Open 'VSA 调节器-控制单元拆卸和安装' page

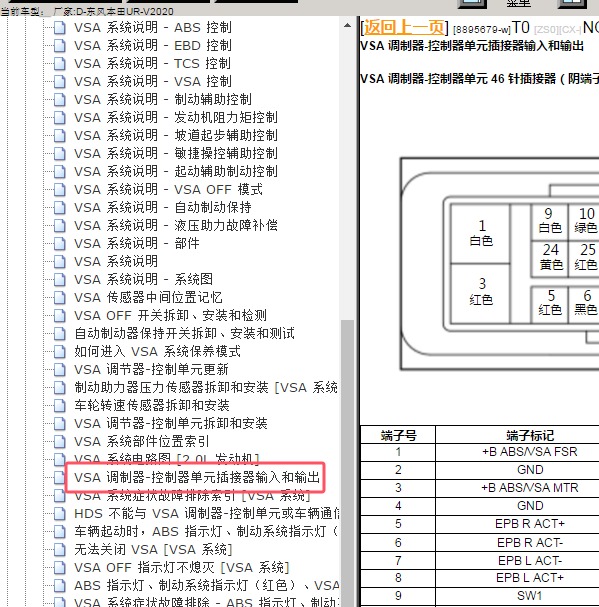[x=171, y=424]
